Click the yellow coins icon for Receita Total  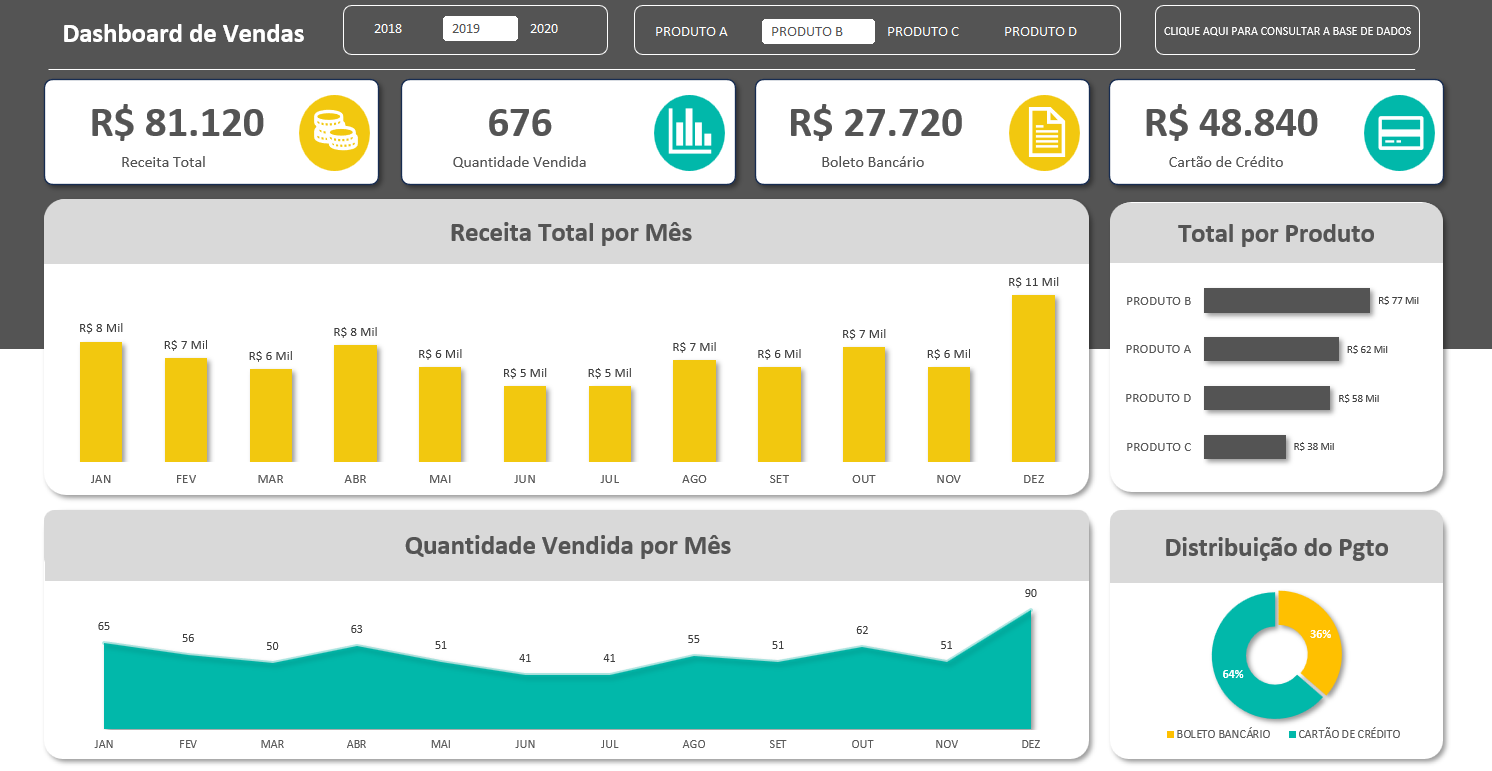(x=334, y=132)
